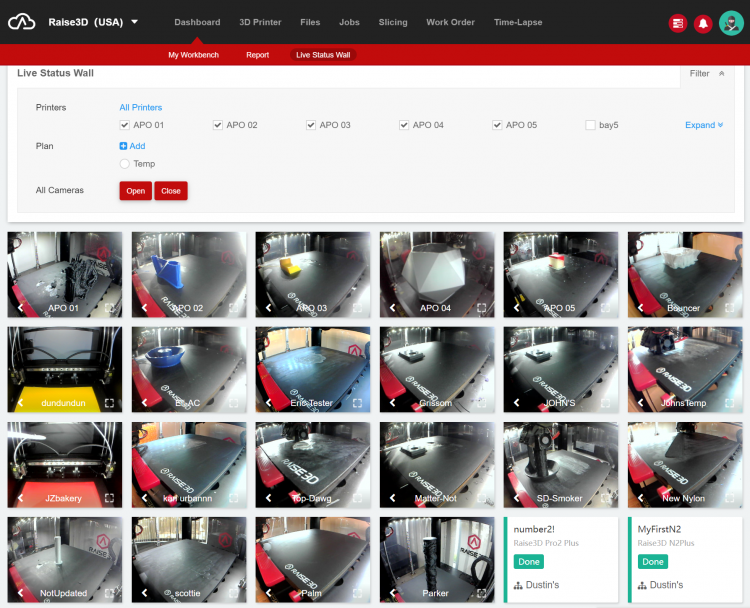Click back arrow on JOHN'S camera
This screenshot has width=750, height=608.
pos(517,403)
